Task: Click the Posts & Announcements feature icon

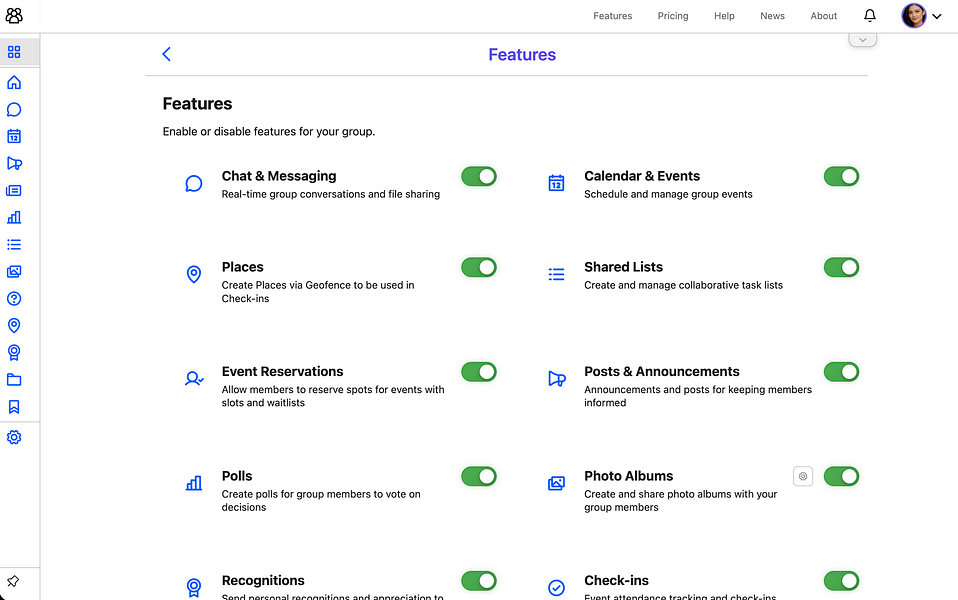Action: click(557, 379)
